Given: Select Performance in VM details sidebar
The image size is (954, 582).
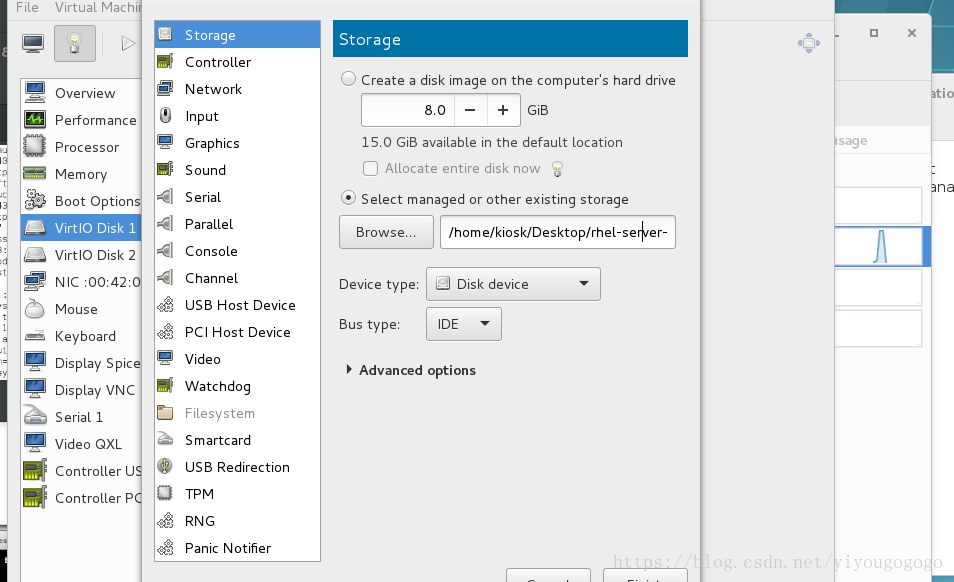Looking at the screenshot, I should tap(81, 120).
